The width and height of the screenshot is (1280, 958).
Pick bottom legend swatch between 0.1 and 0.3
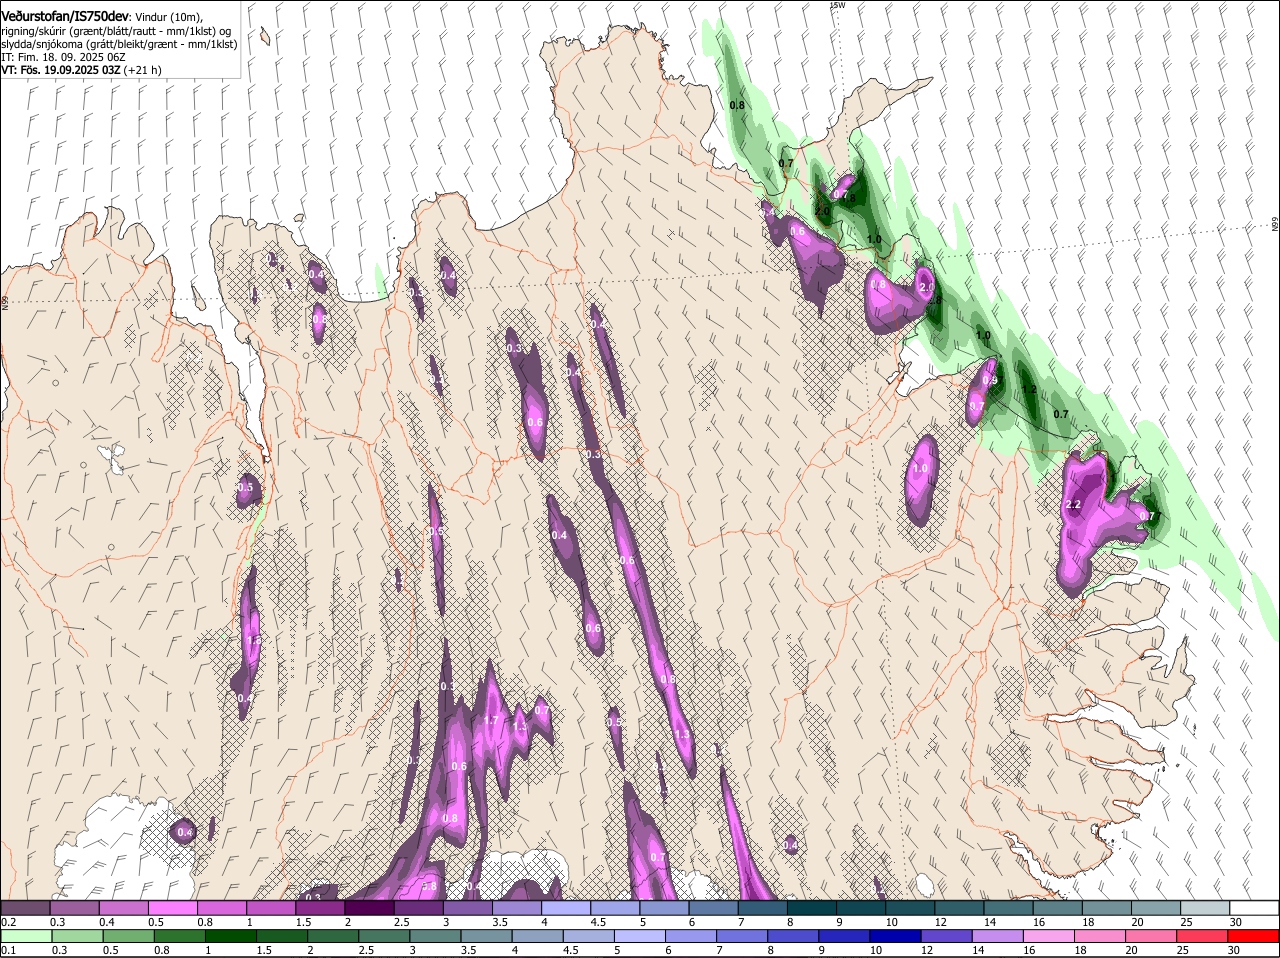[x=25, y=936]
